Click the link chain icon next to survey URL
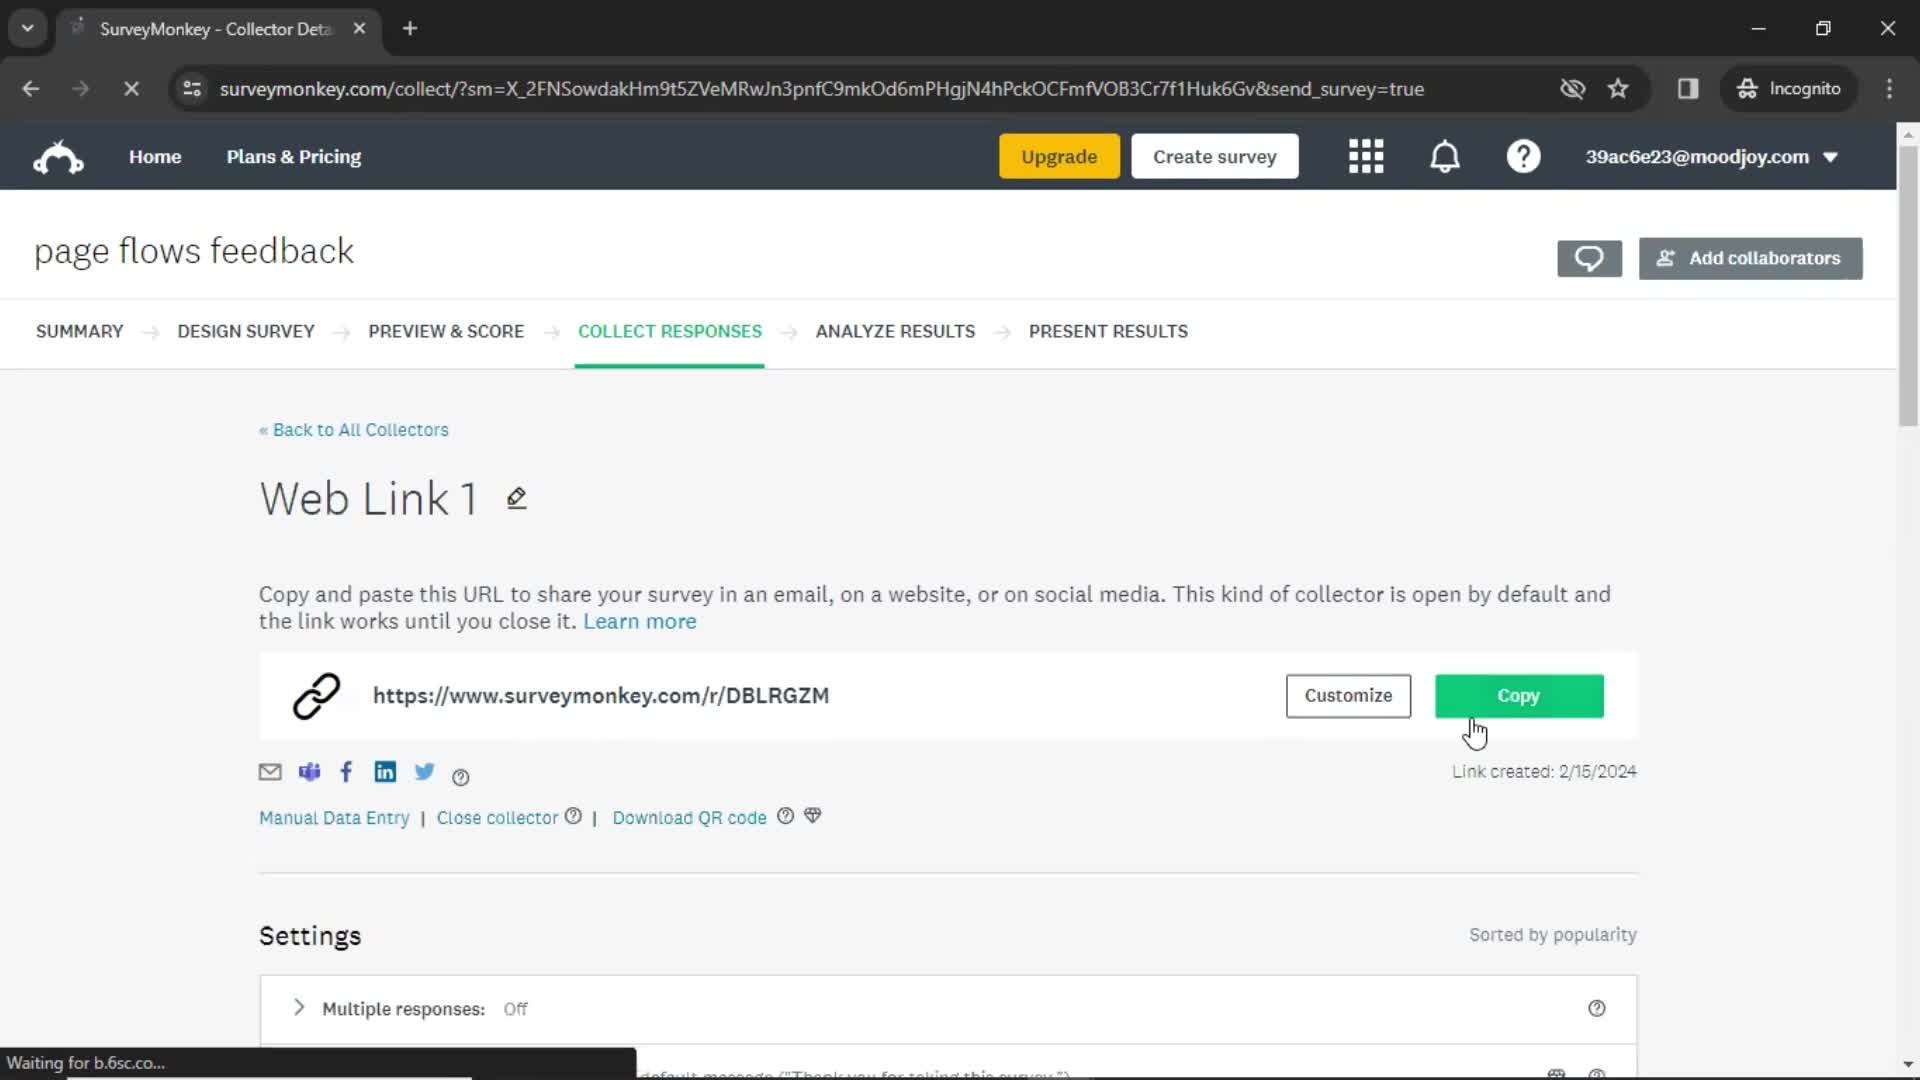The width and height of the screenshot is (1920, 1080). pos(313,695)
